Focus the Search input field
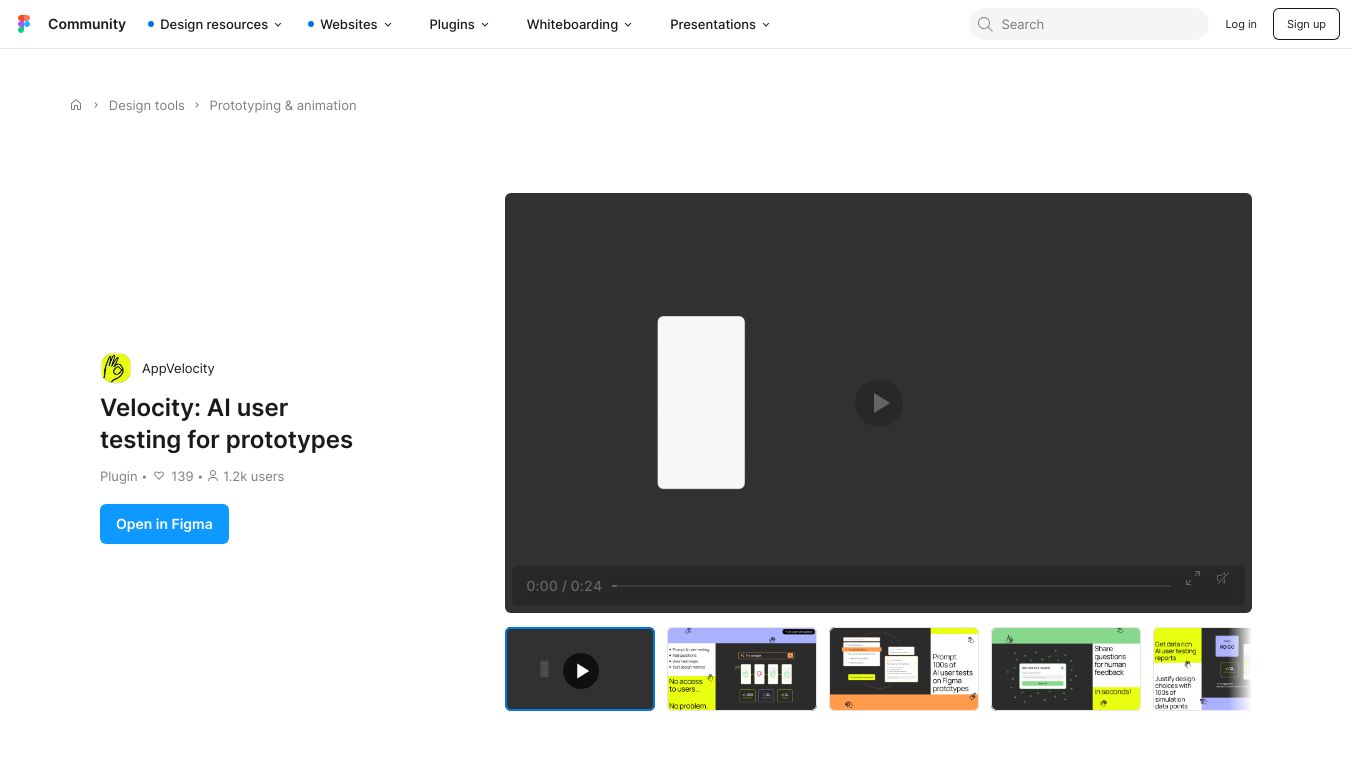Screen dimensions: 1352x760 click(x=1089, y=24)
